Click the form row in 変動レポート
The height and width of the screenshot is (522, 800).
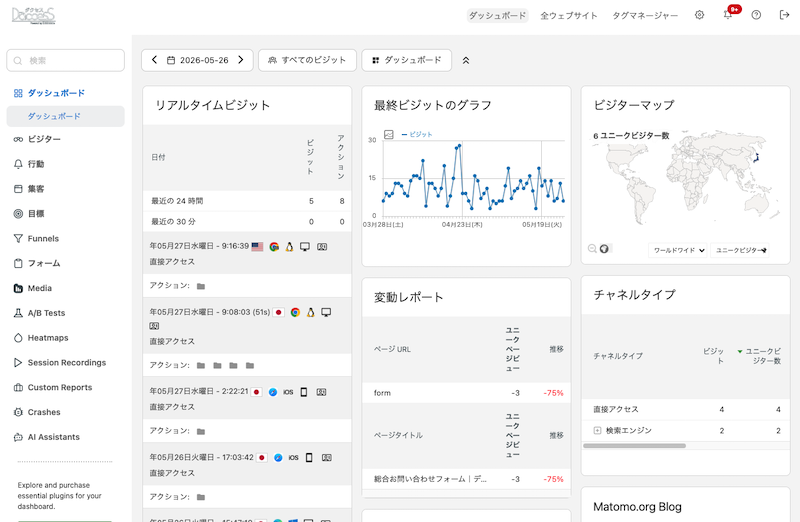coord(466,393)
